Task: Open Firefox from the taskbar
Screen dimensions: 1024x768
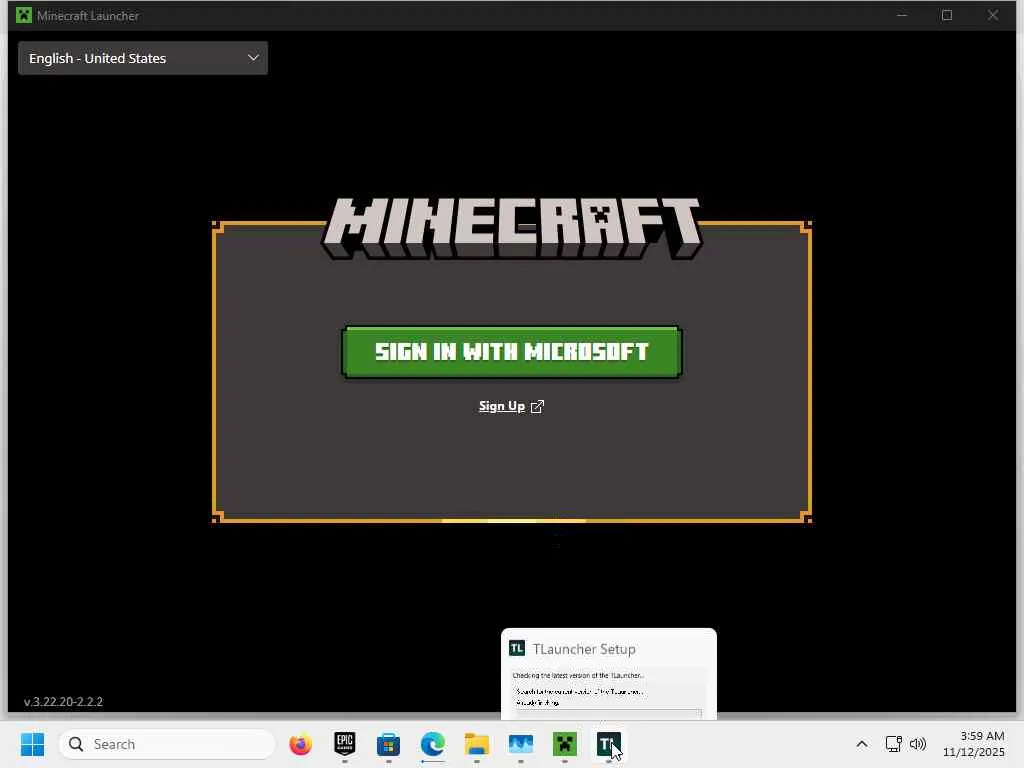Action: [300, 744]
